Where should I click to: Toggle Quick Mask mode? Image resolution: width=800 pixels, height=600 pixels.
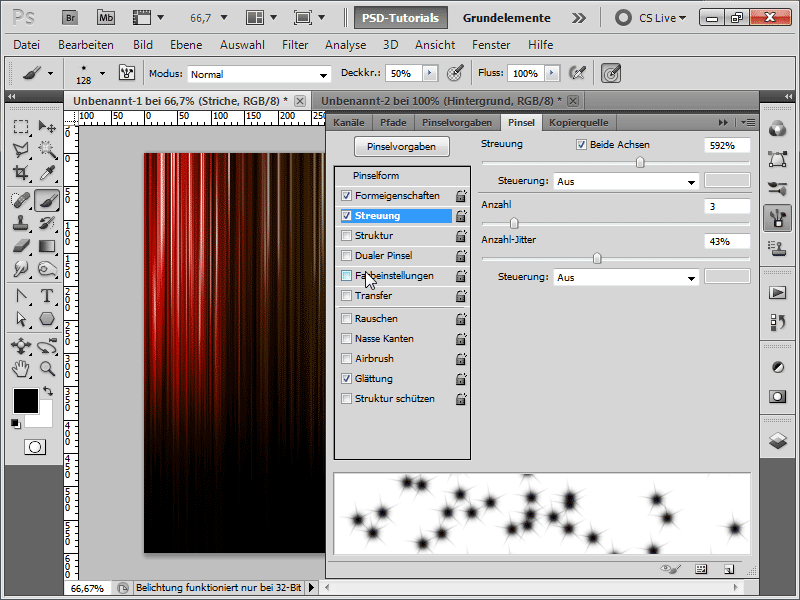[35, 447]
